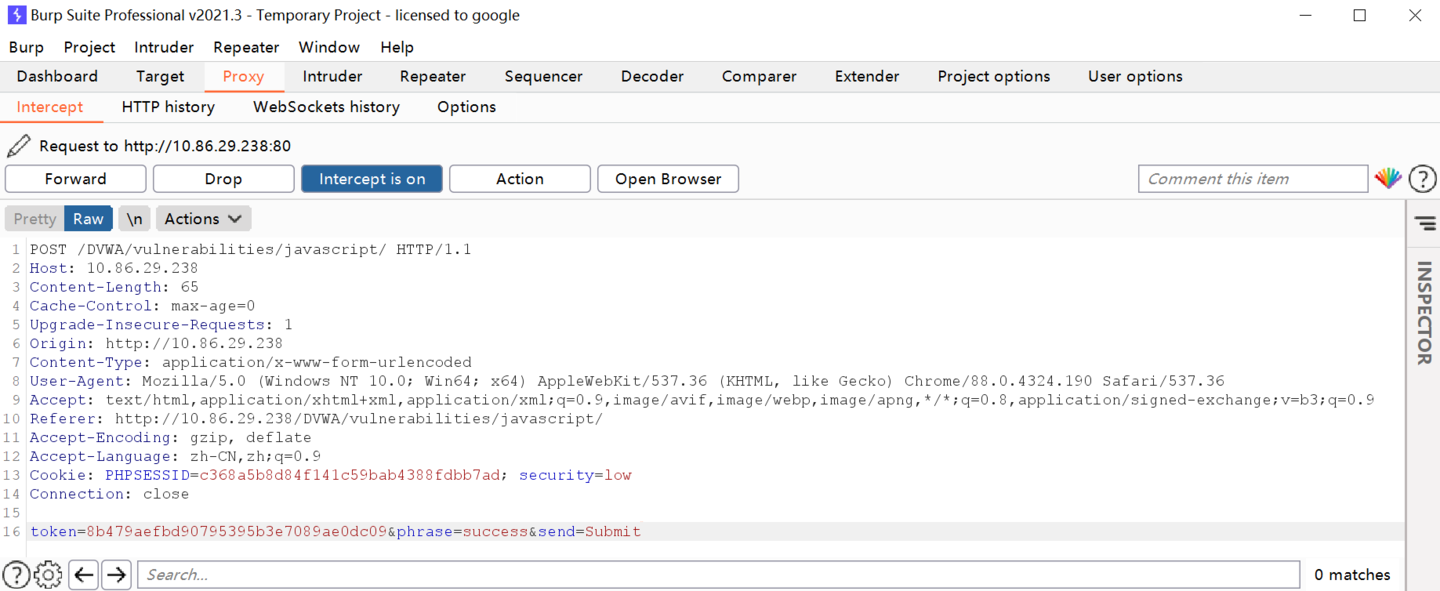Viewport: 1440px width, 591px height.
Task: Open the Intruder menu in menu bar
Action: click(x=164, y=47)
